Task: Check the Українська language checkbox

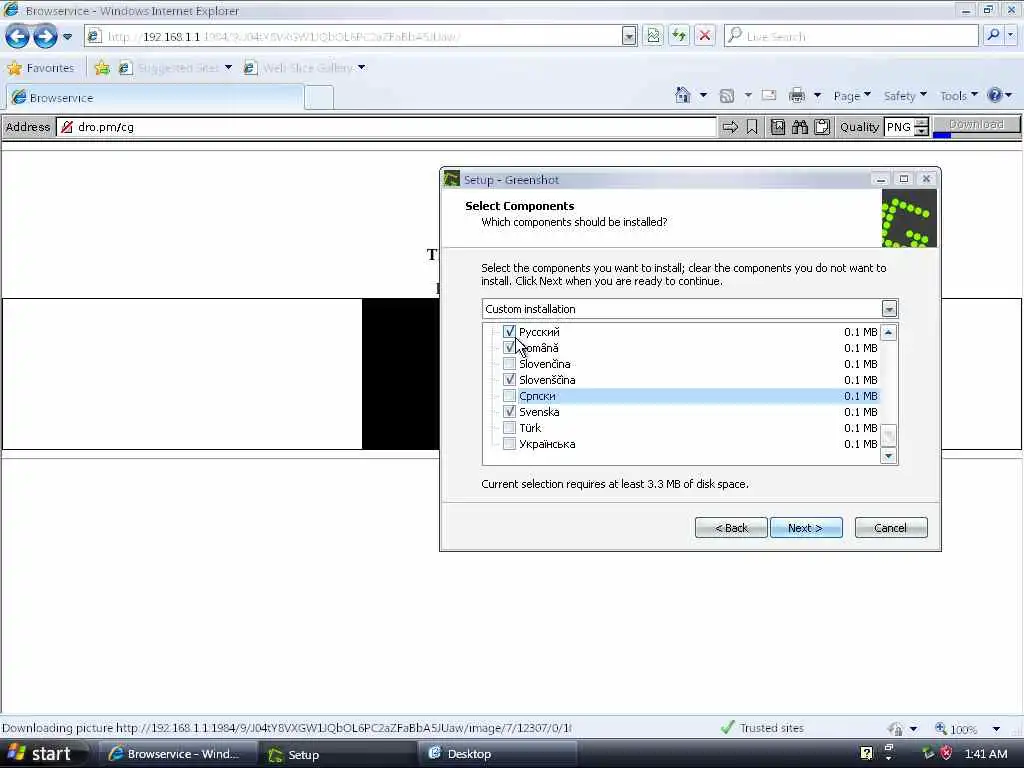Action: point(509,444)
